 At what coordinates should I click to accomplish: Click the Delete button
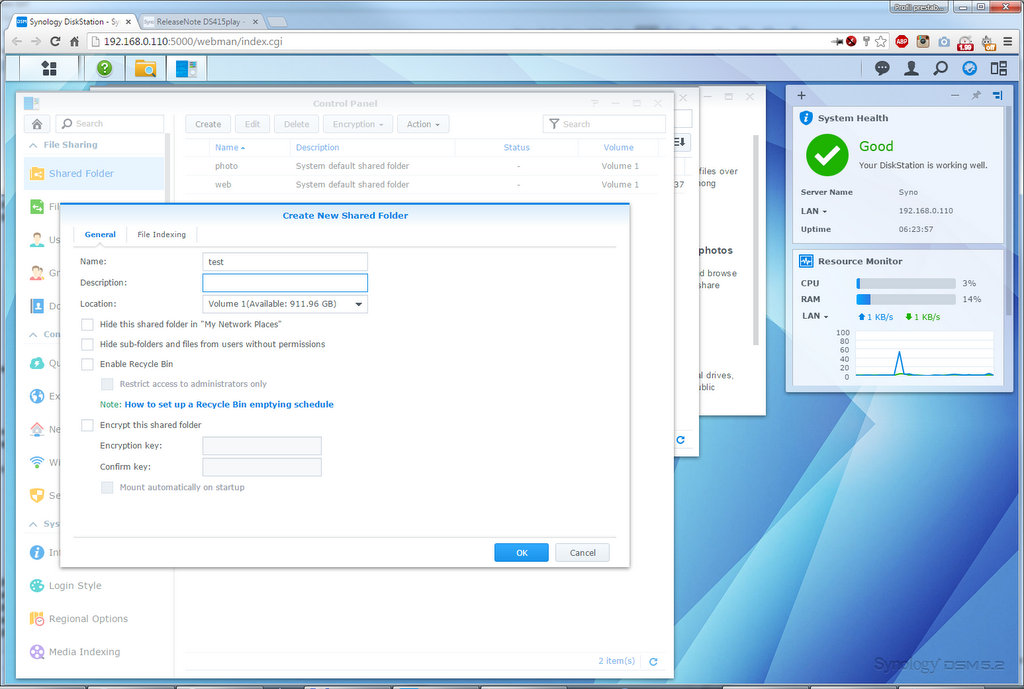tap(296, 124)
